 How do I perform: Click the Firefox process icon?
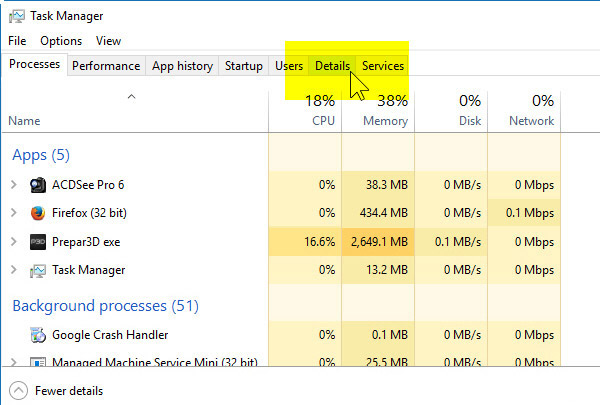click(38, 213)
